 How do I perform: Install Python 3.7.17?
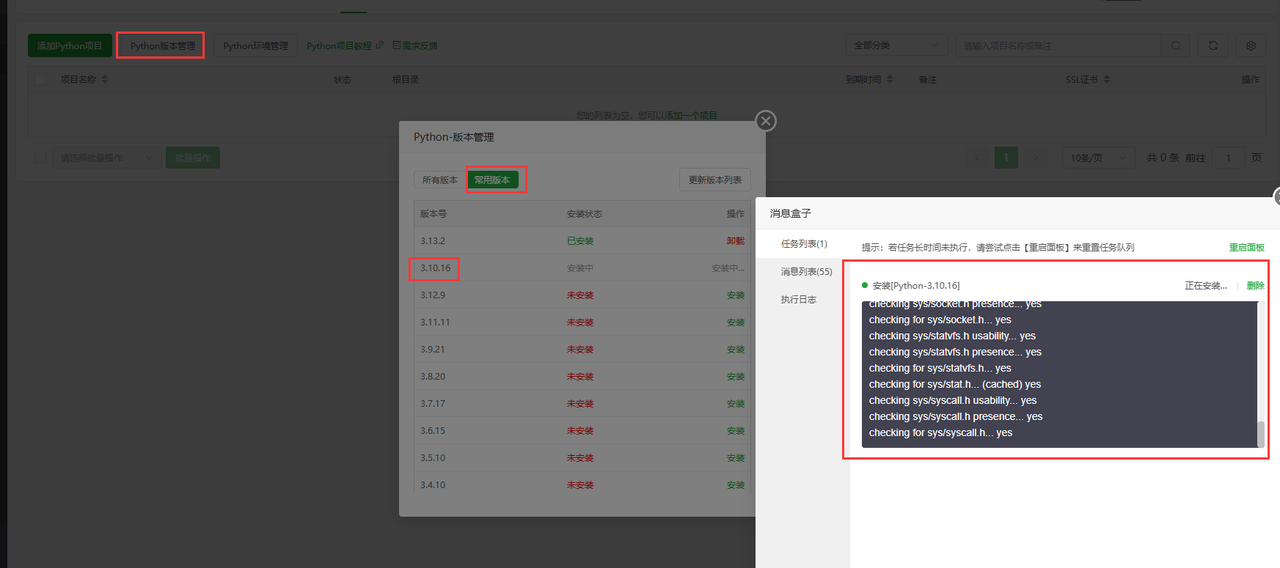[735, 403]
